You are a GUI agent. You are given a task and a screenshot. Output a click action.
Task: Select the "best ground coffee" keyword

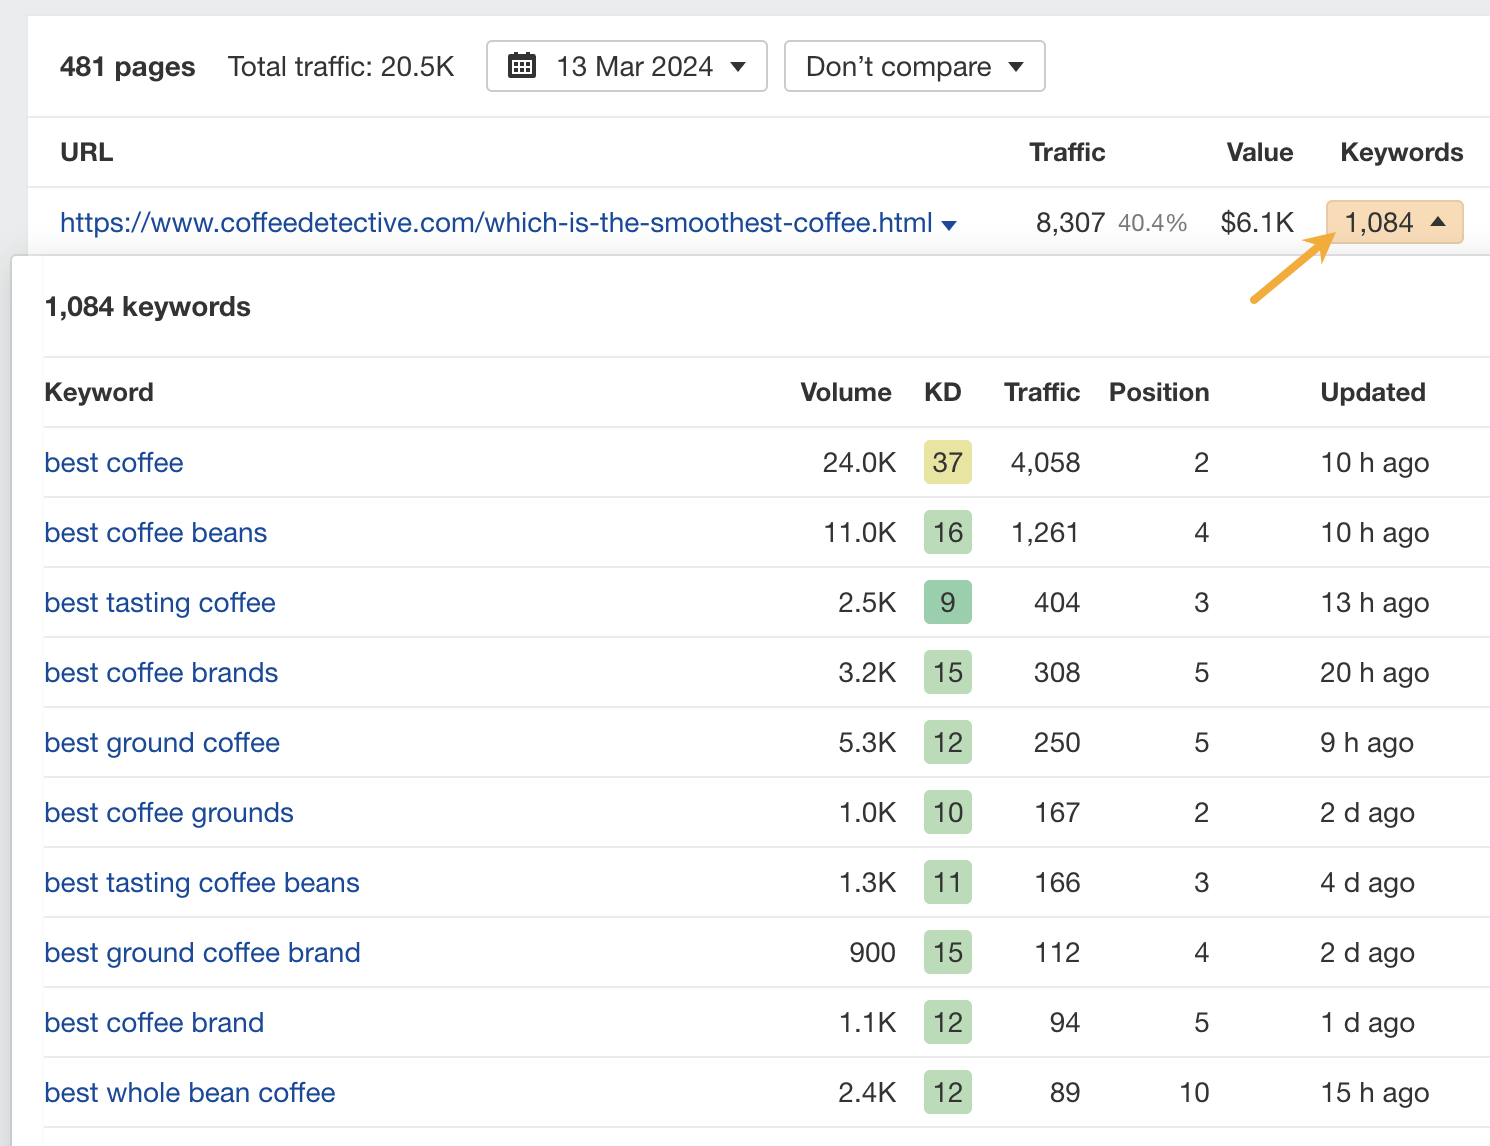(162, 742)
